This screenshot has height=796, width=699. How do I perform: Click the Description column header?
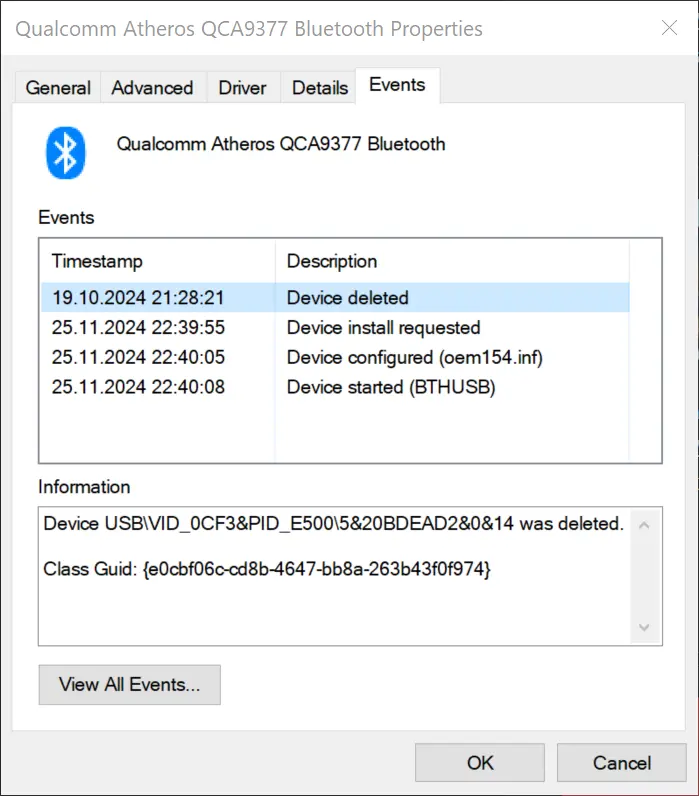click(x=452, y=261)
